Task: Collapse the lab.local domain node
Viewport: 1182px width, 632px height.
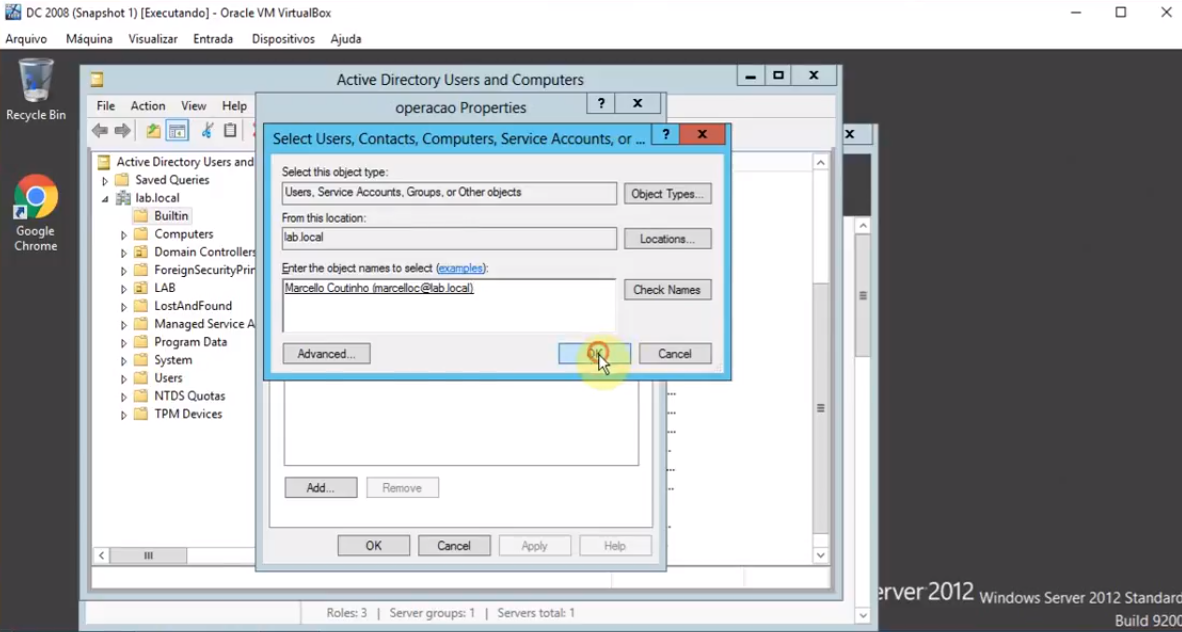Action: (106, 198)
